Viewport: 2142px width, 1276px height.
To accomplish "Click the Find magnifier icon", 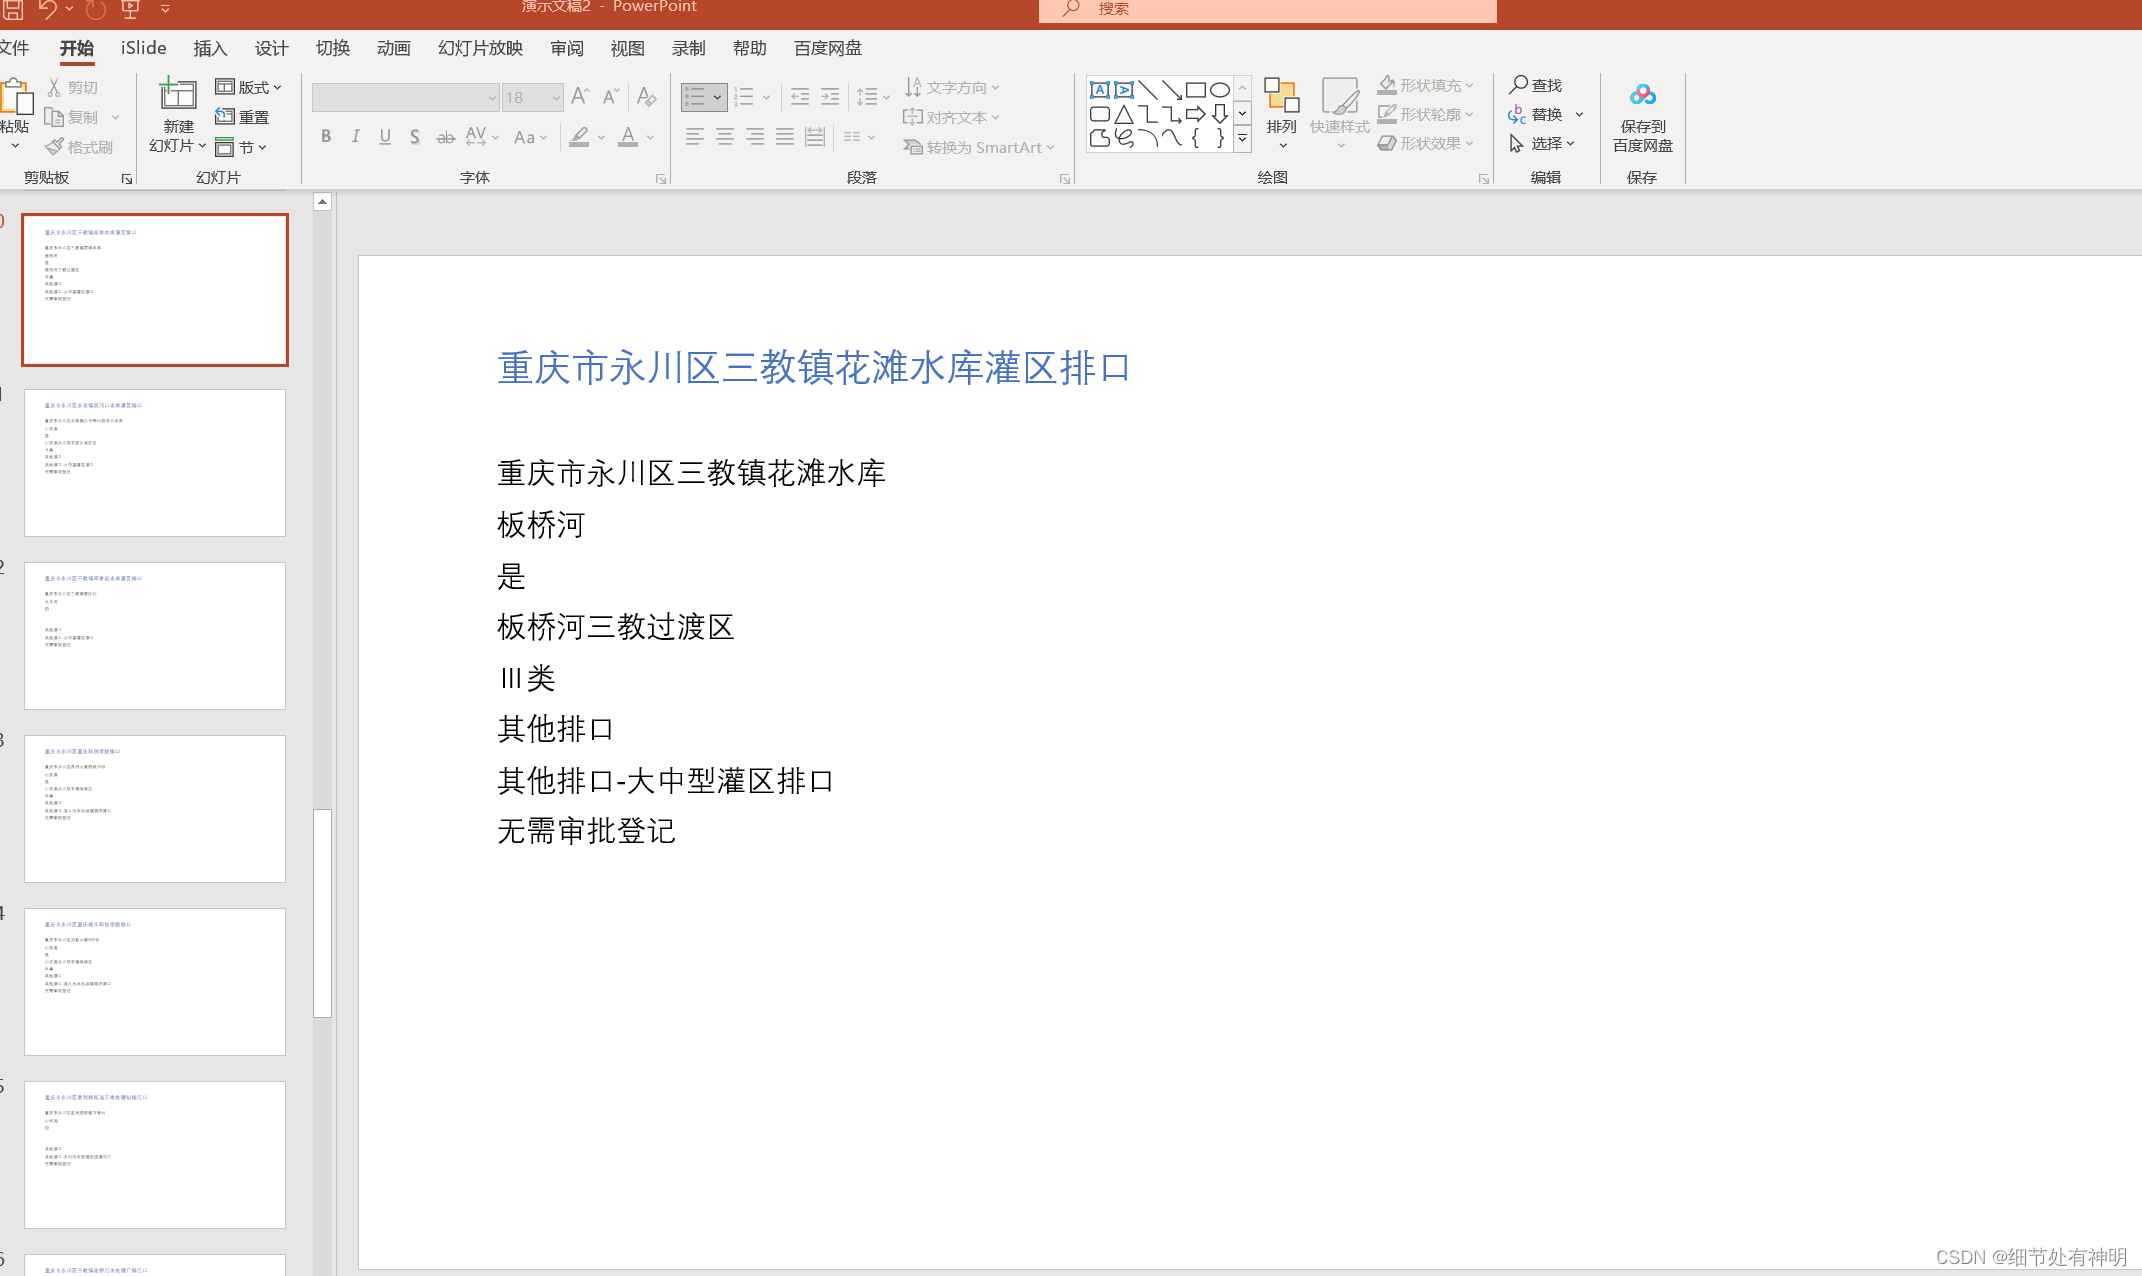I will [x=1518, y=85].
